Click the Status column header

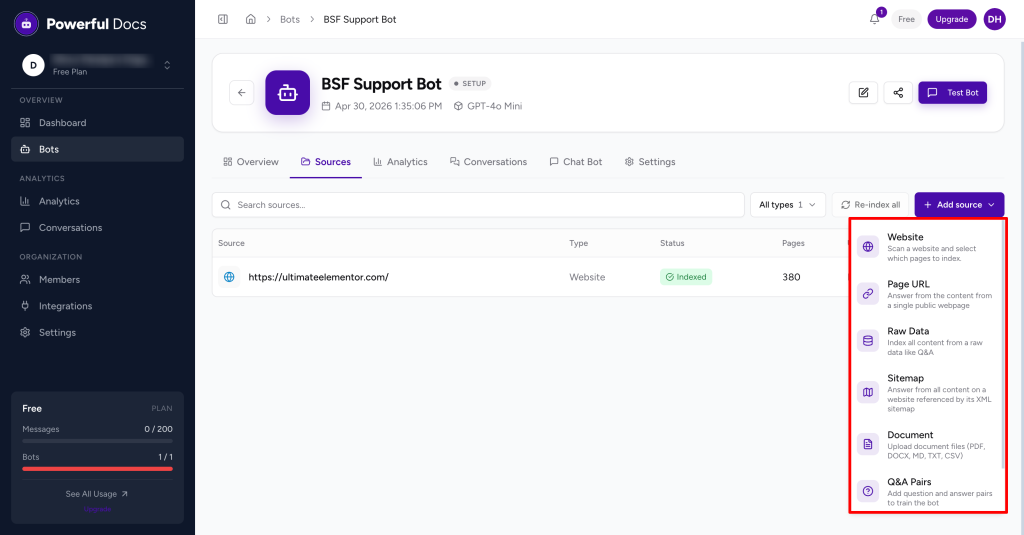pos(672,243)
